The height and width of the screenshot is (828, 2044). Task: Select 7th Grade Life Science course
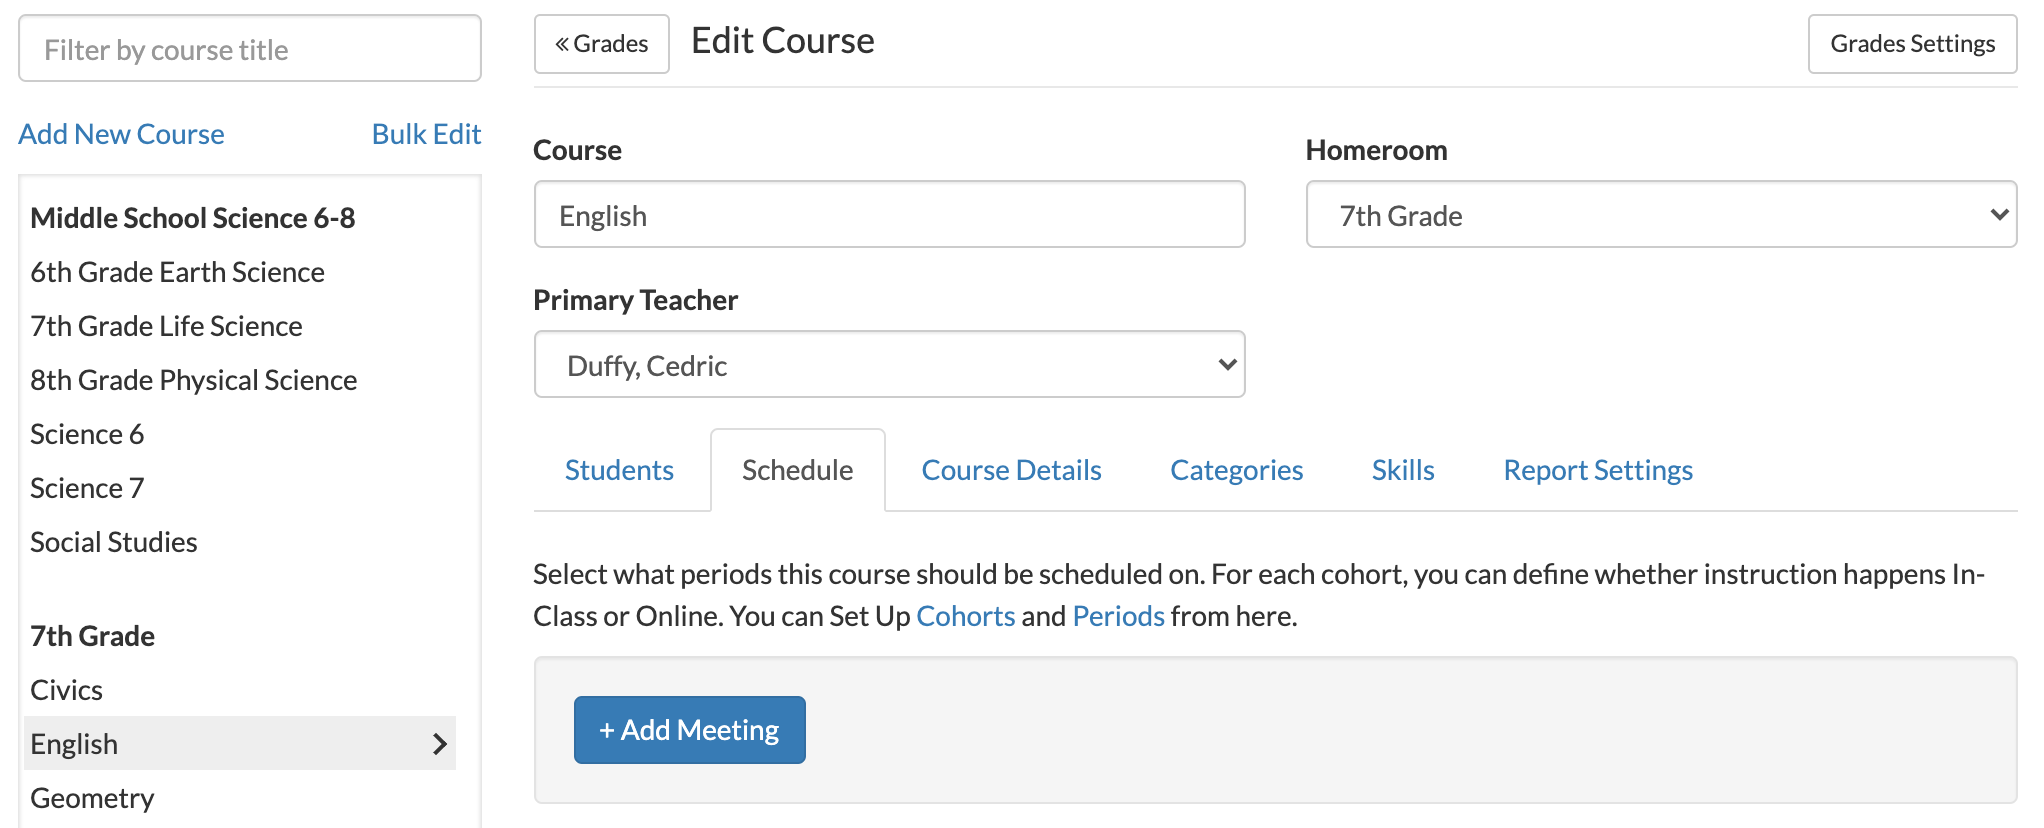[166, 326]
